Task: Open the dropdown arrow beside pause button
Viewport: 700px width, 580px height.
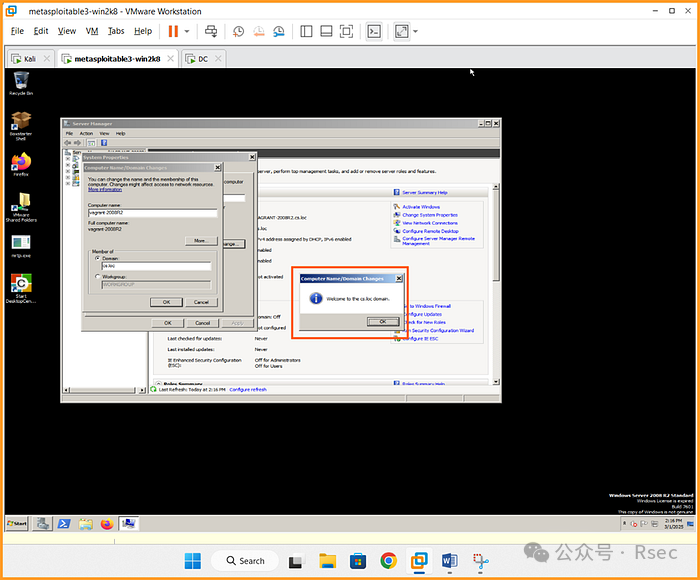Action: click(188, 31)
